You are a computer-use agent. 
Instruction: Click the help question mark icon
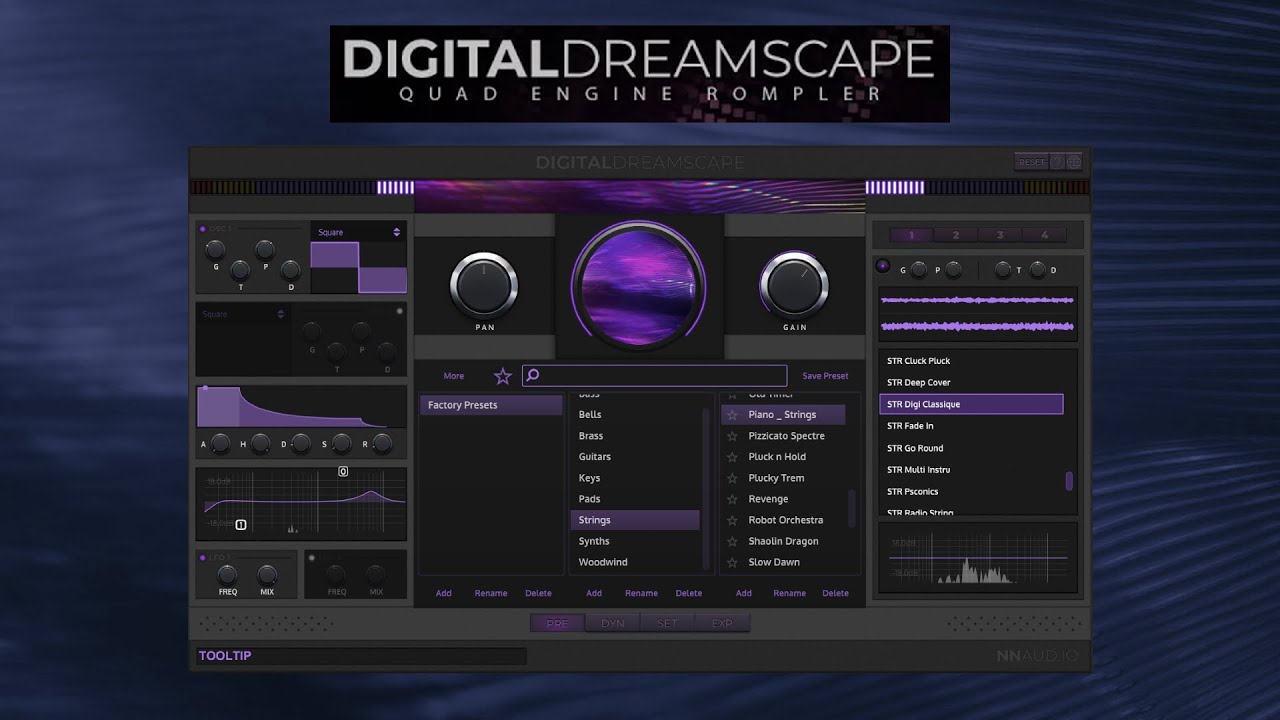1057,162
